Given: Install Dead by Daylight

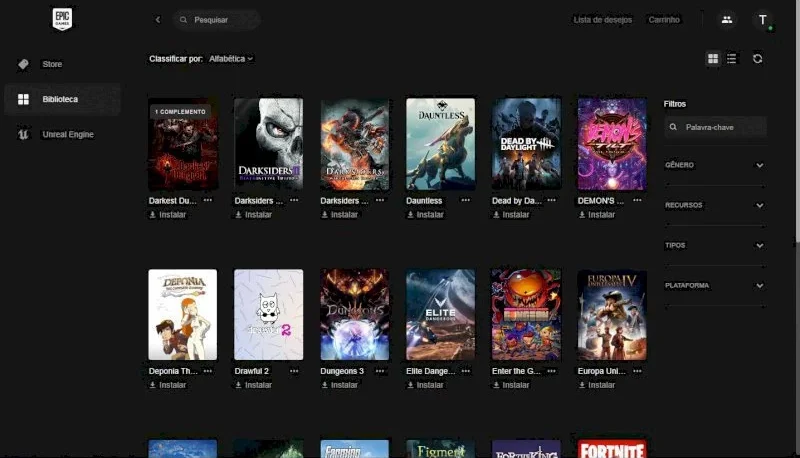Looking at the screenshot, I should pos(511,215).
